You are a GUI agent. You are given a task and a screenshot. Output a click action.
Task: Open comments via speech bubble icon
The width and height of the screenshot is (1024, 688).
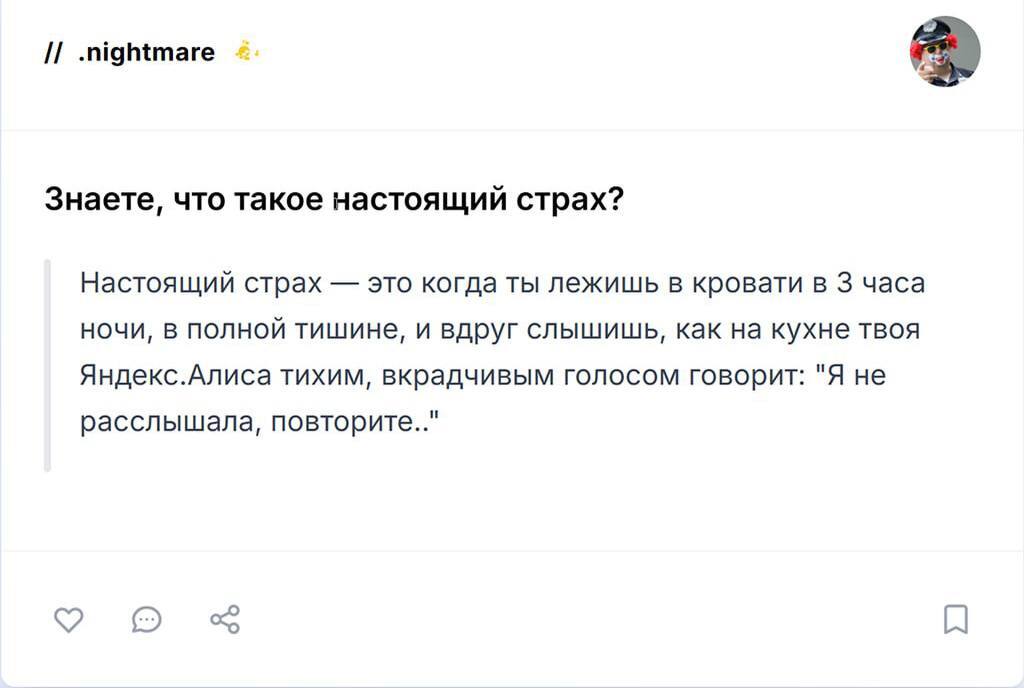pyautogui.click(x=146, y=620)
